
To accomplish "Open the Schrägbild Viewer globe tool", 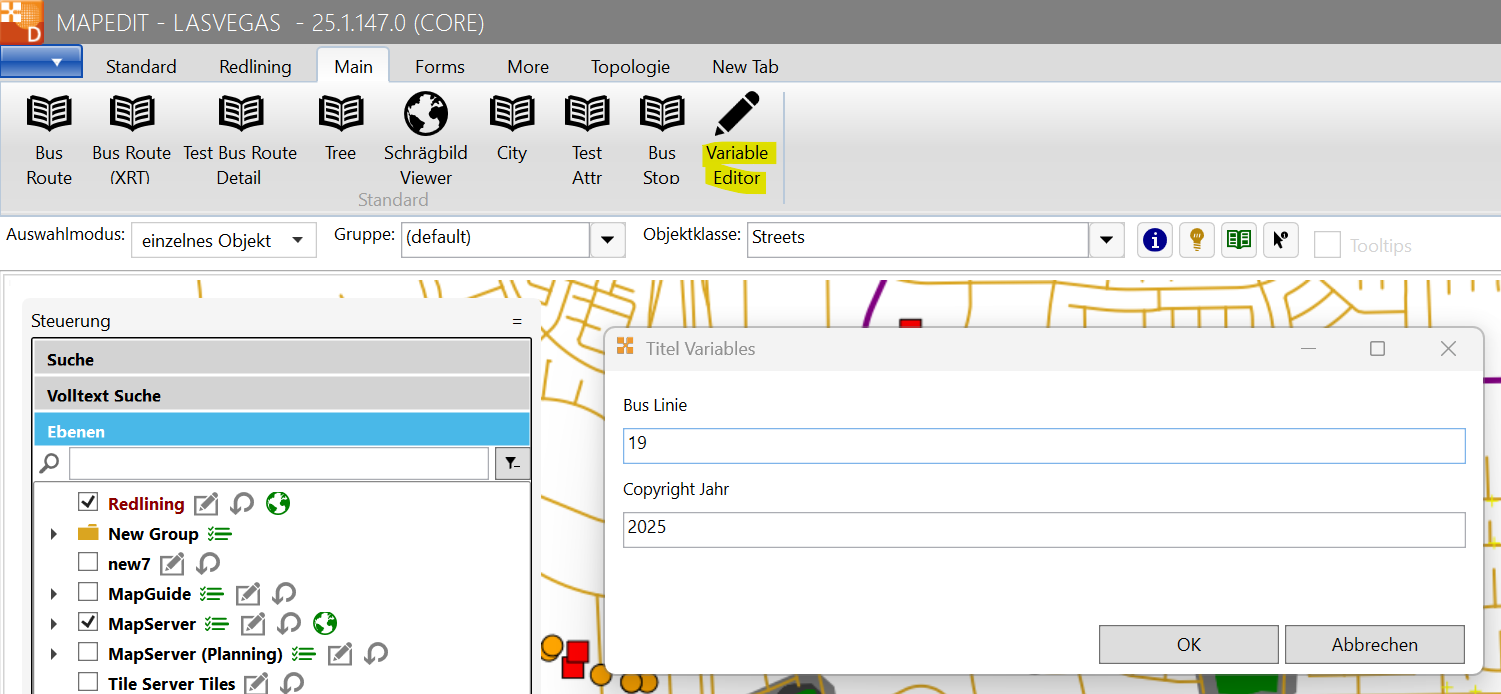I will tap(425, 114).
